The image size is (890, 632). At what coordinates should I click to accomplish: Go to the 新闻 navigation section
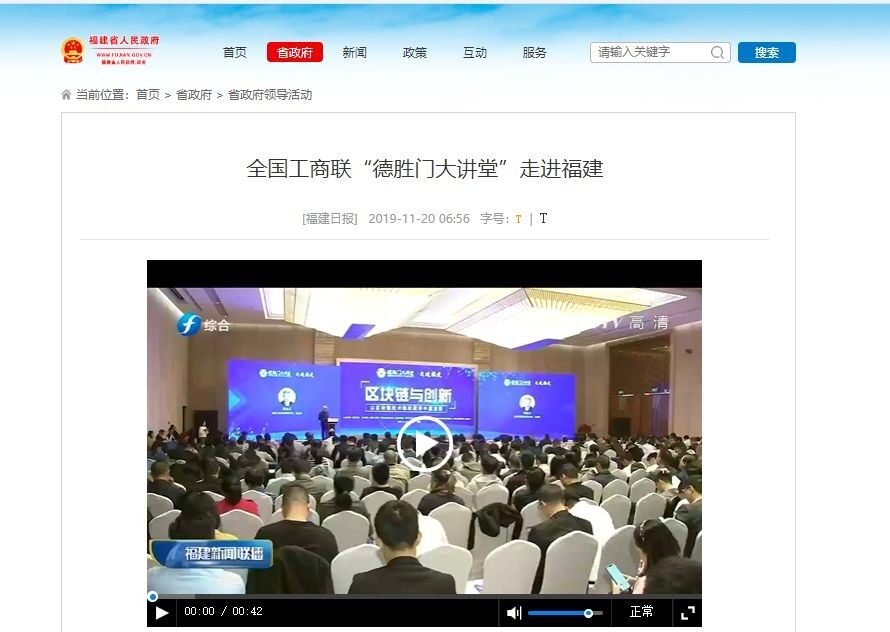click(354, 53)
